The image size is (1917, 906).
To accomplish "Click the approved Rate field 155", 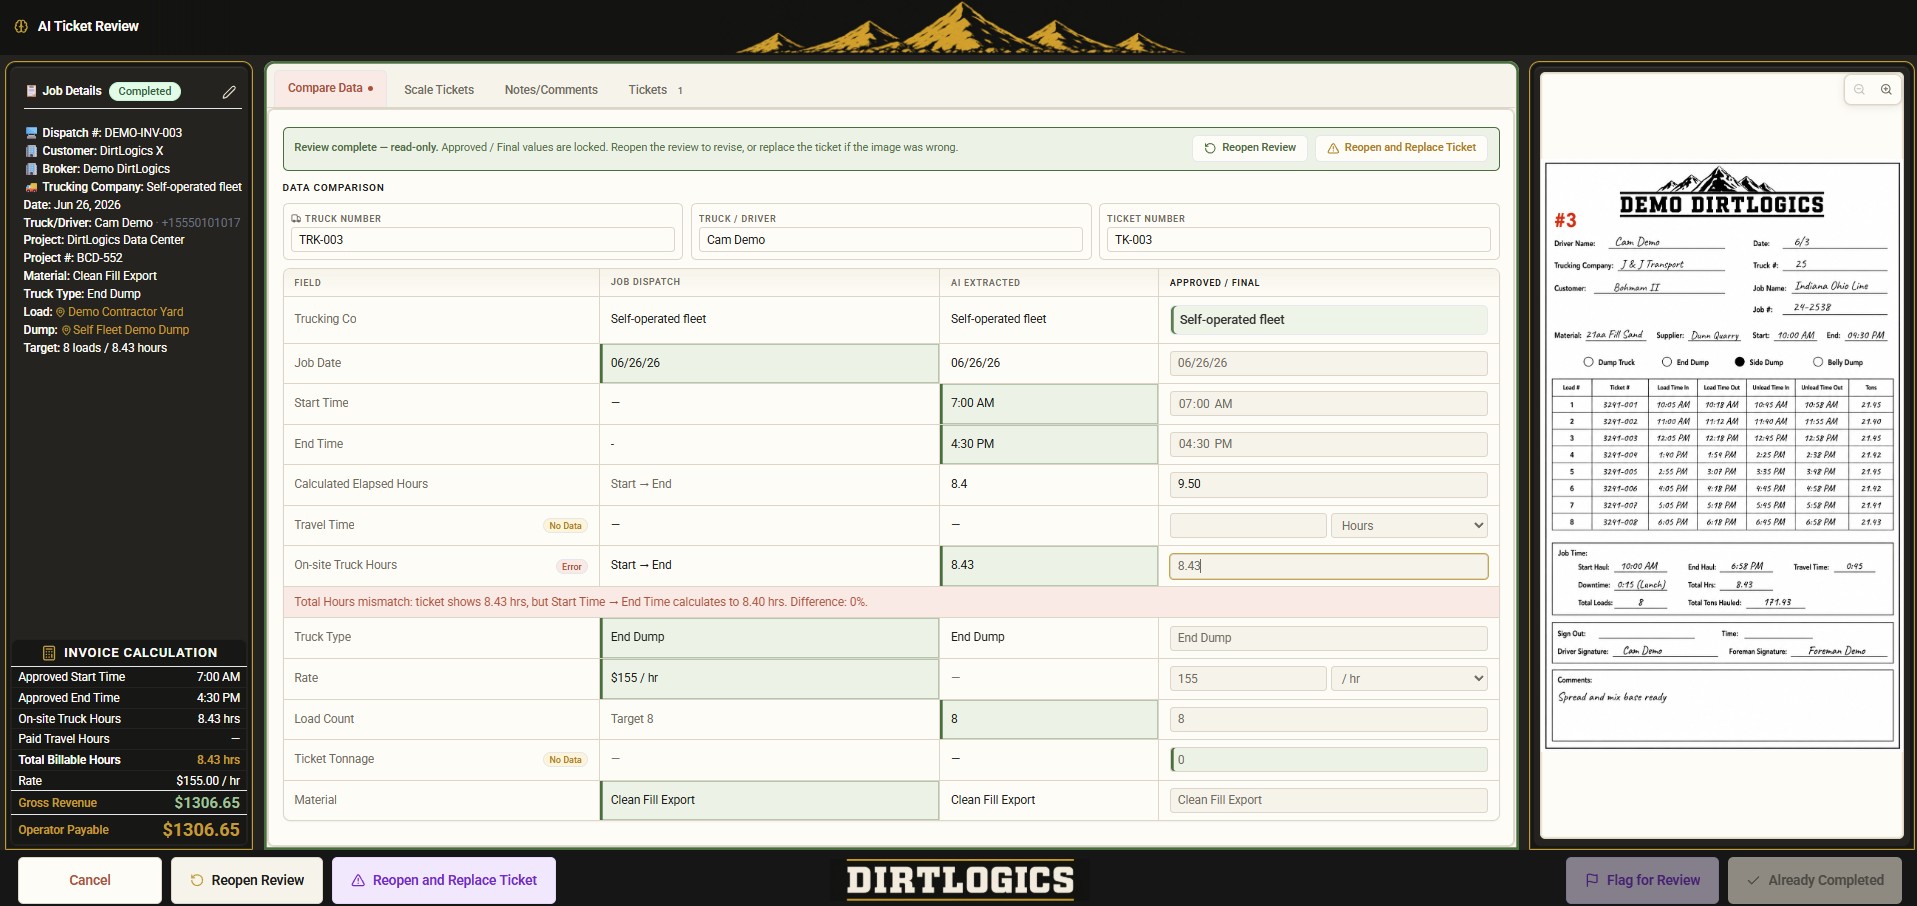I will click(1248, 679).
